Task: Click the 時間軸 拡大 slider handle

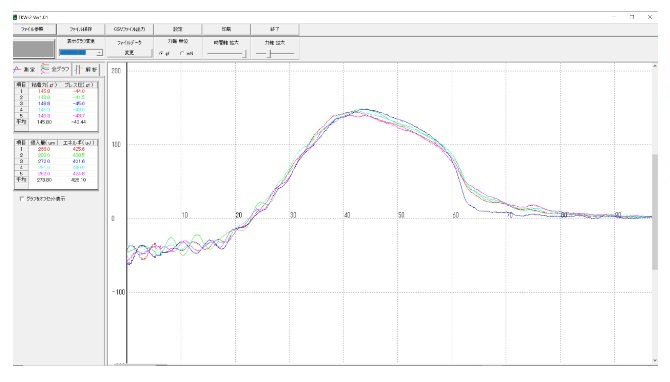Action: [244, 53]
